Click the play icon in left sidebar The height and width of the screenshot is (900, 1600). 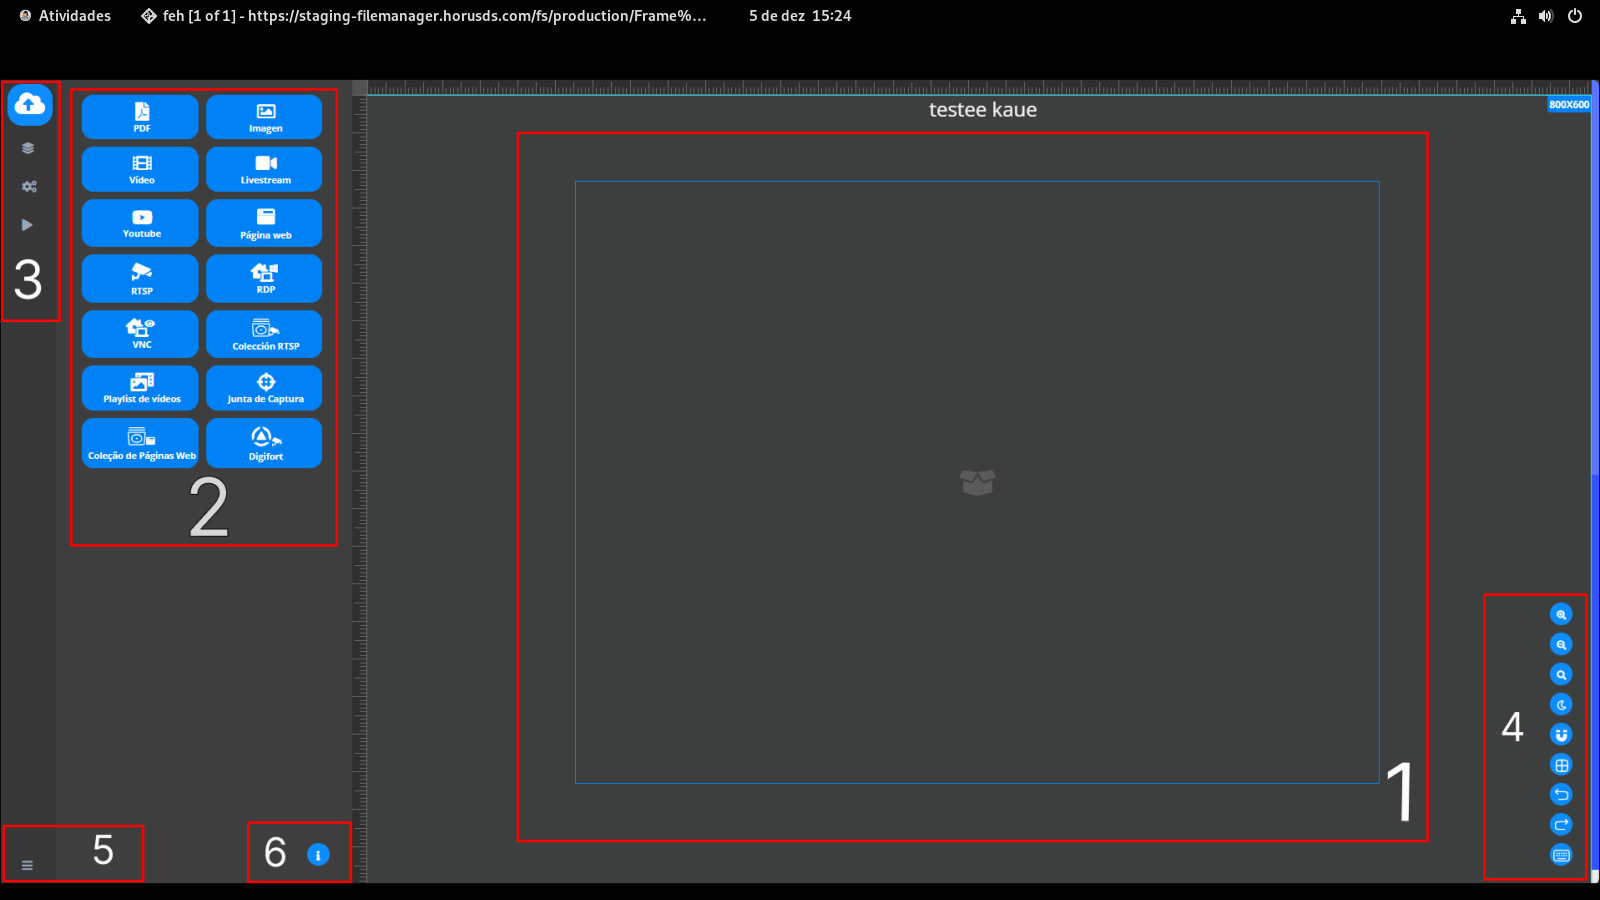pos(27,225)
